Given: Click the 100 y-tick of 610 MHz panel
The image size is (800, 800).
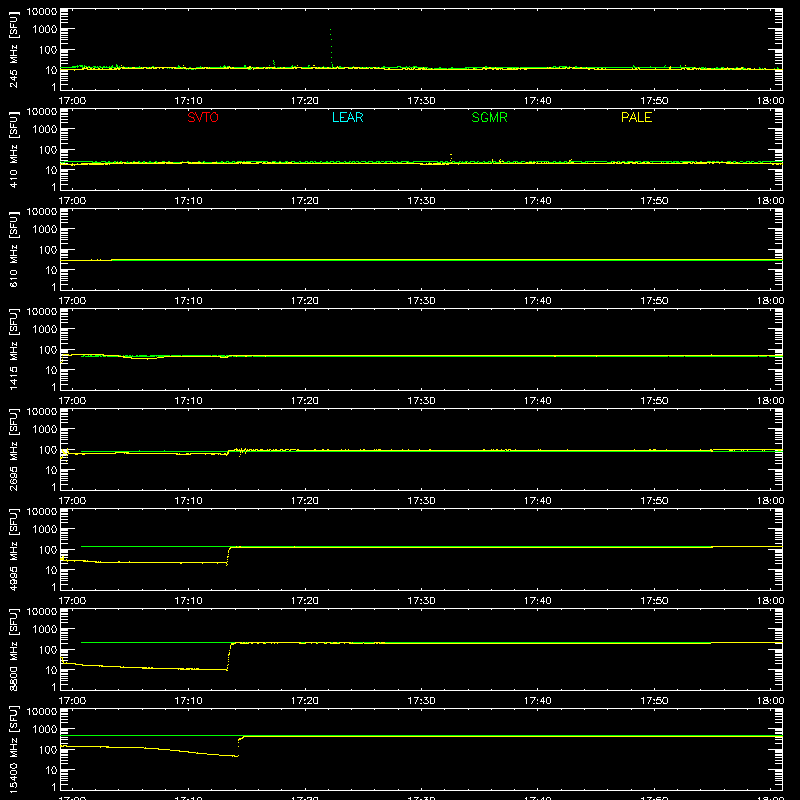Looking at the screenshot, I should 48,250.
